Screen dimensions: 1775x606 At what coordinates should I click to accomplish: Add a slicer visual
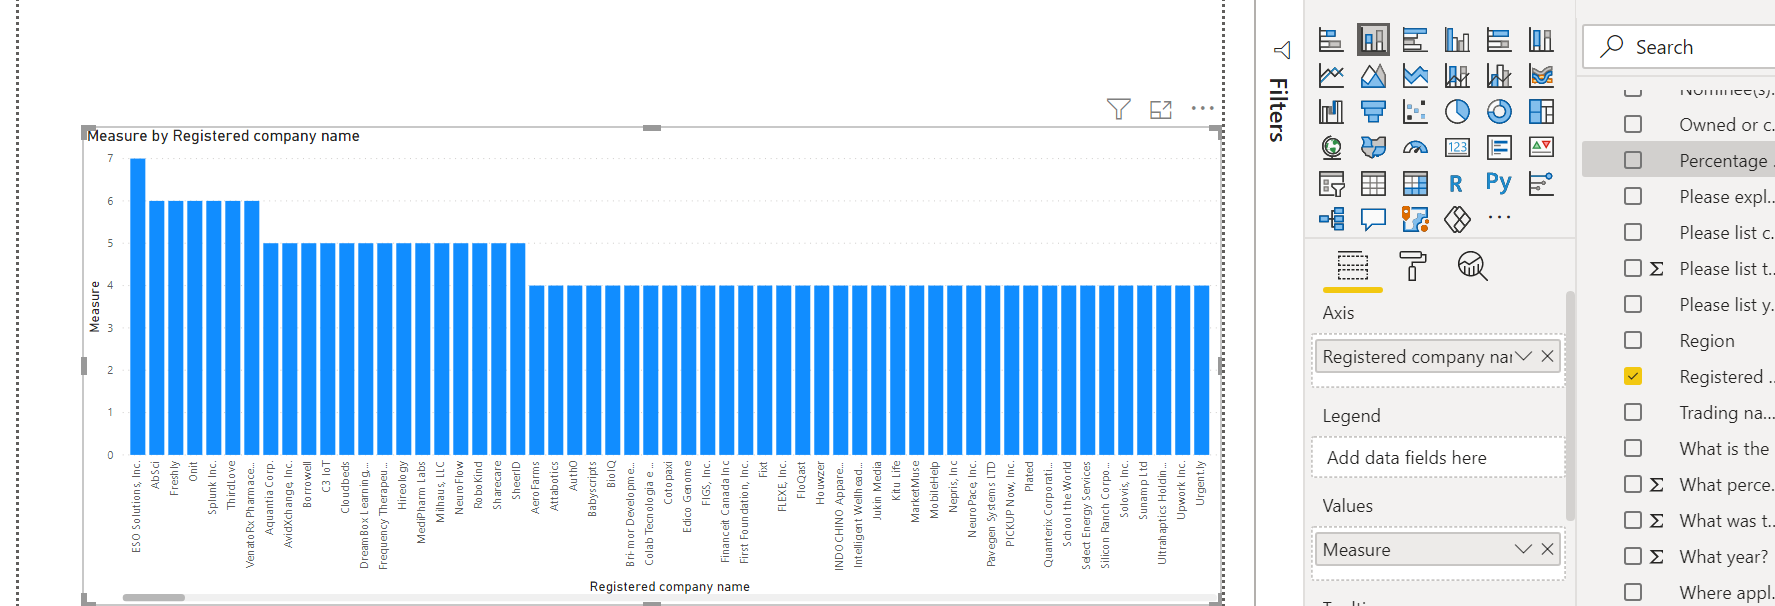click(x=1331, y=184)
